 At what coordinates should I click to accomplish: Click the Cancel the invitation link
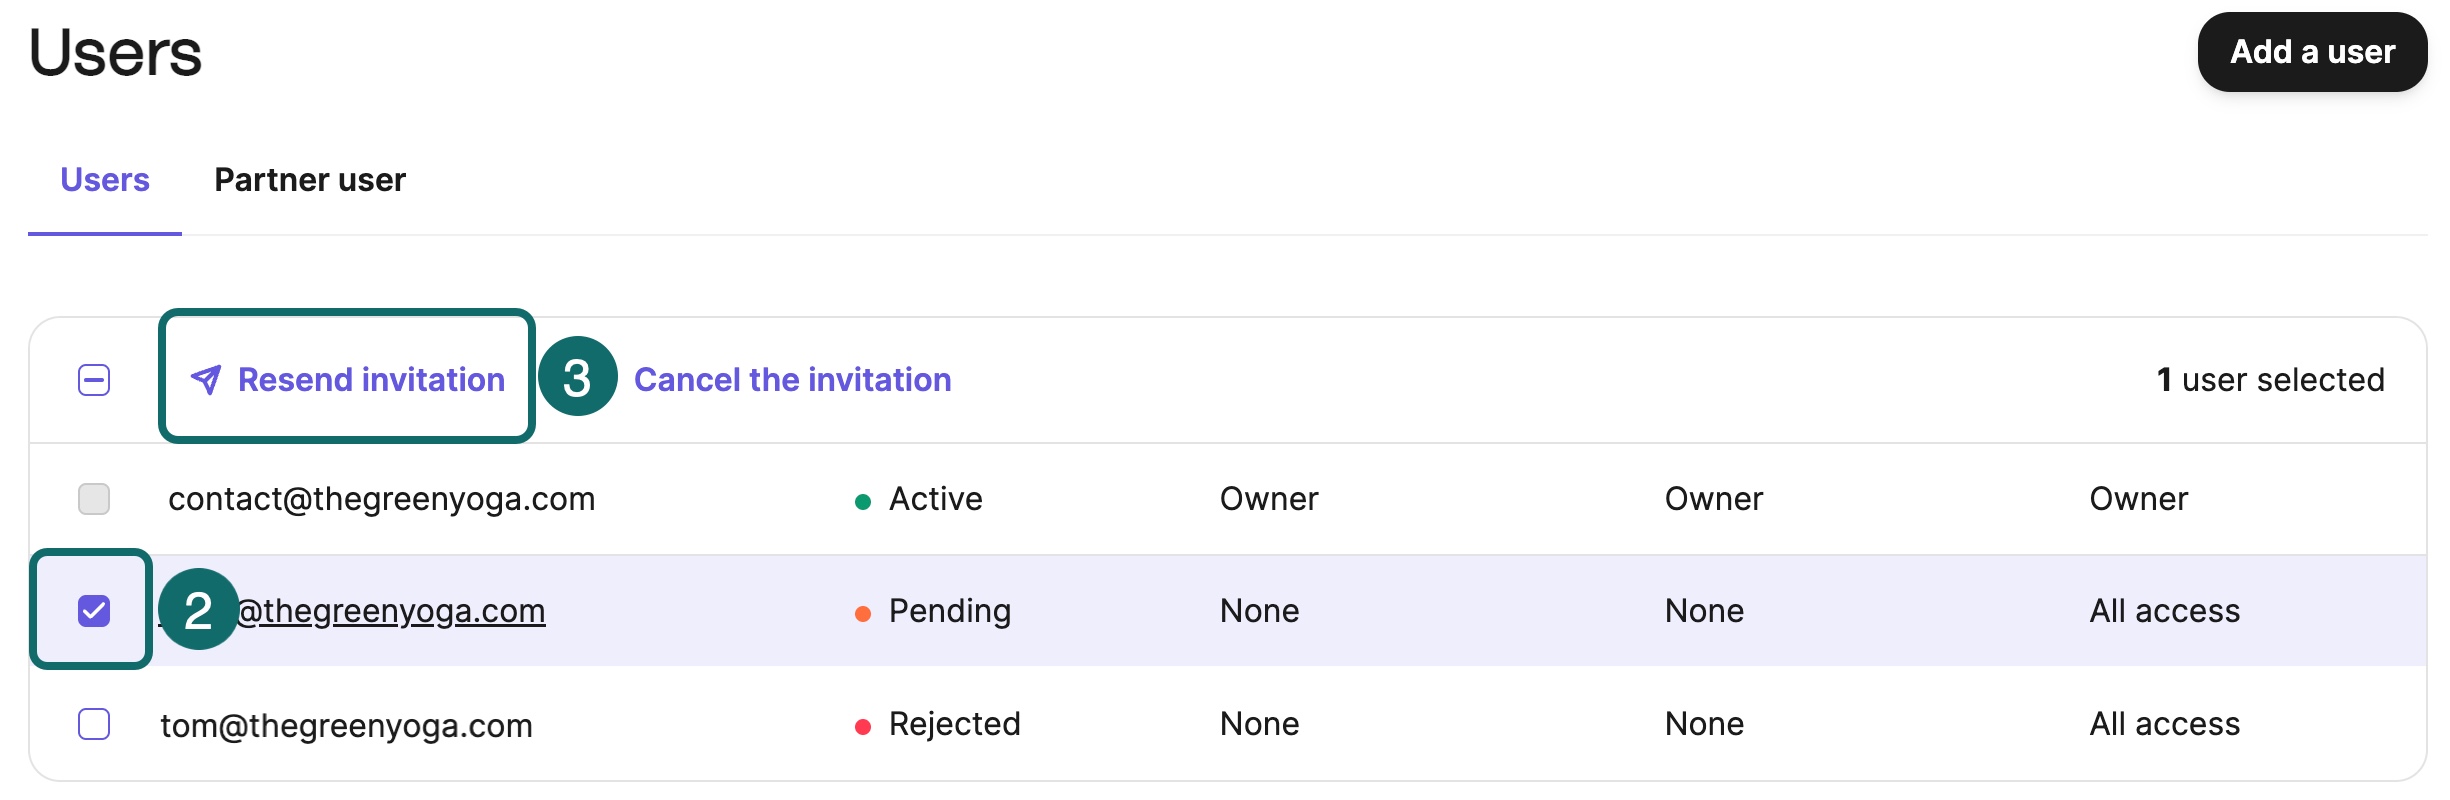[792, 380]
